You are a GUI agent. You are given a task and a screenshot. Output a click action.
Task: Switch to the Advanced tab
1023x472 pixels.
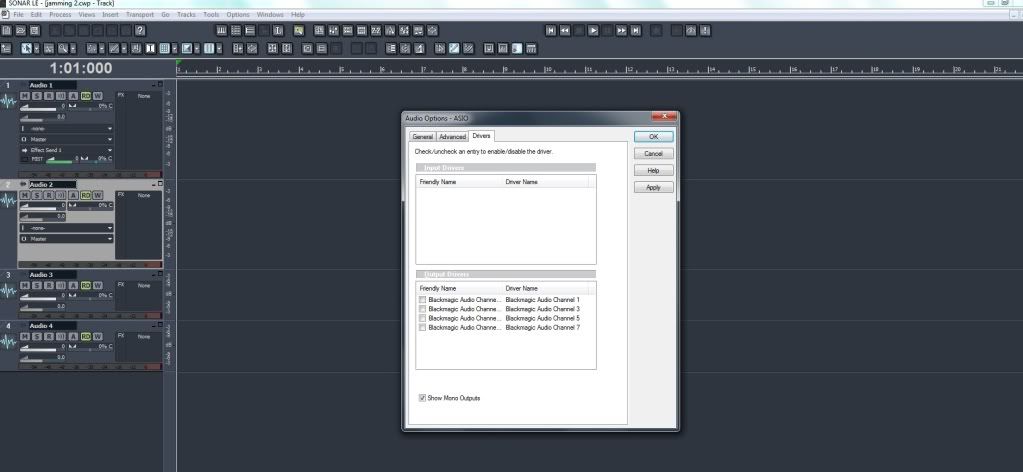point(452,136)
